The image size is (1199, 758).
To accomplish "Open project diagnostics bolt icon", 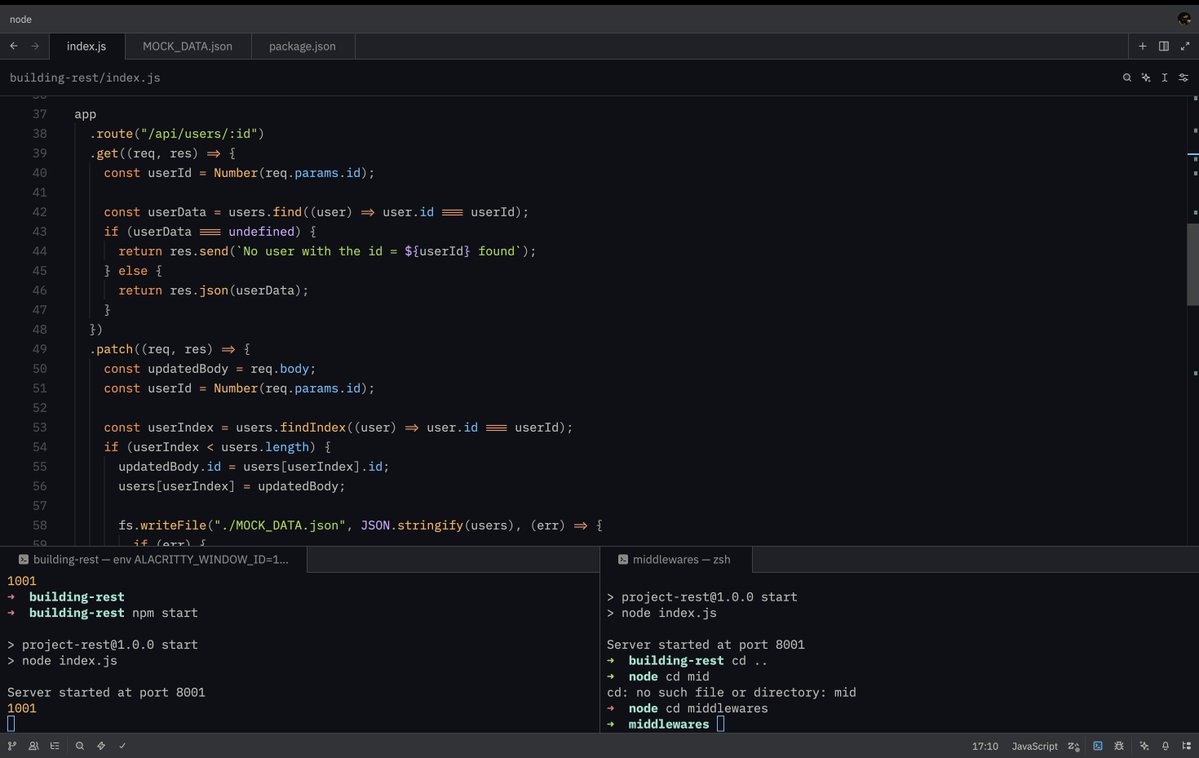I will [101, 746].
